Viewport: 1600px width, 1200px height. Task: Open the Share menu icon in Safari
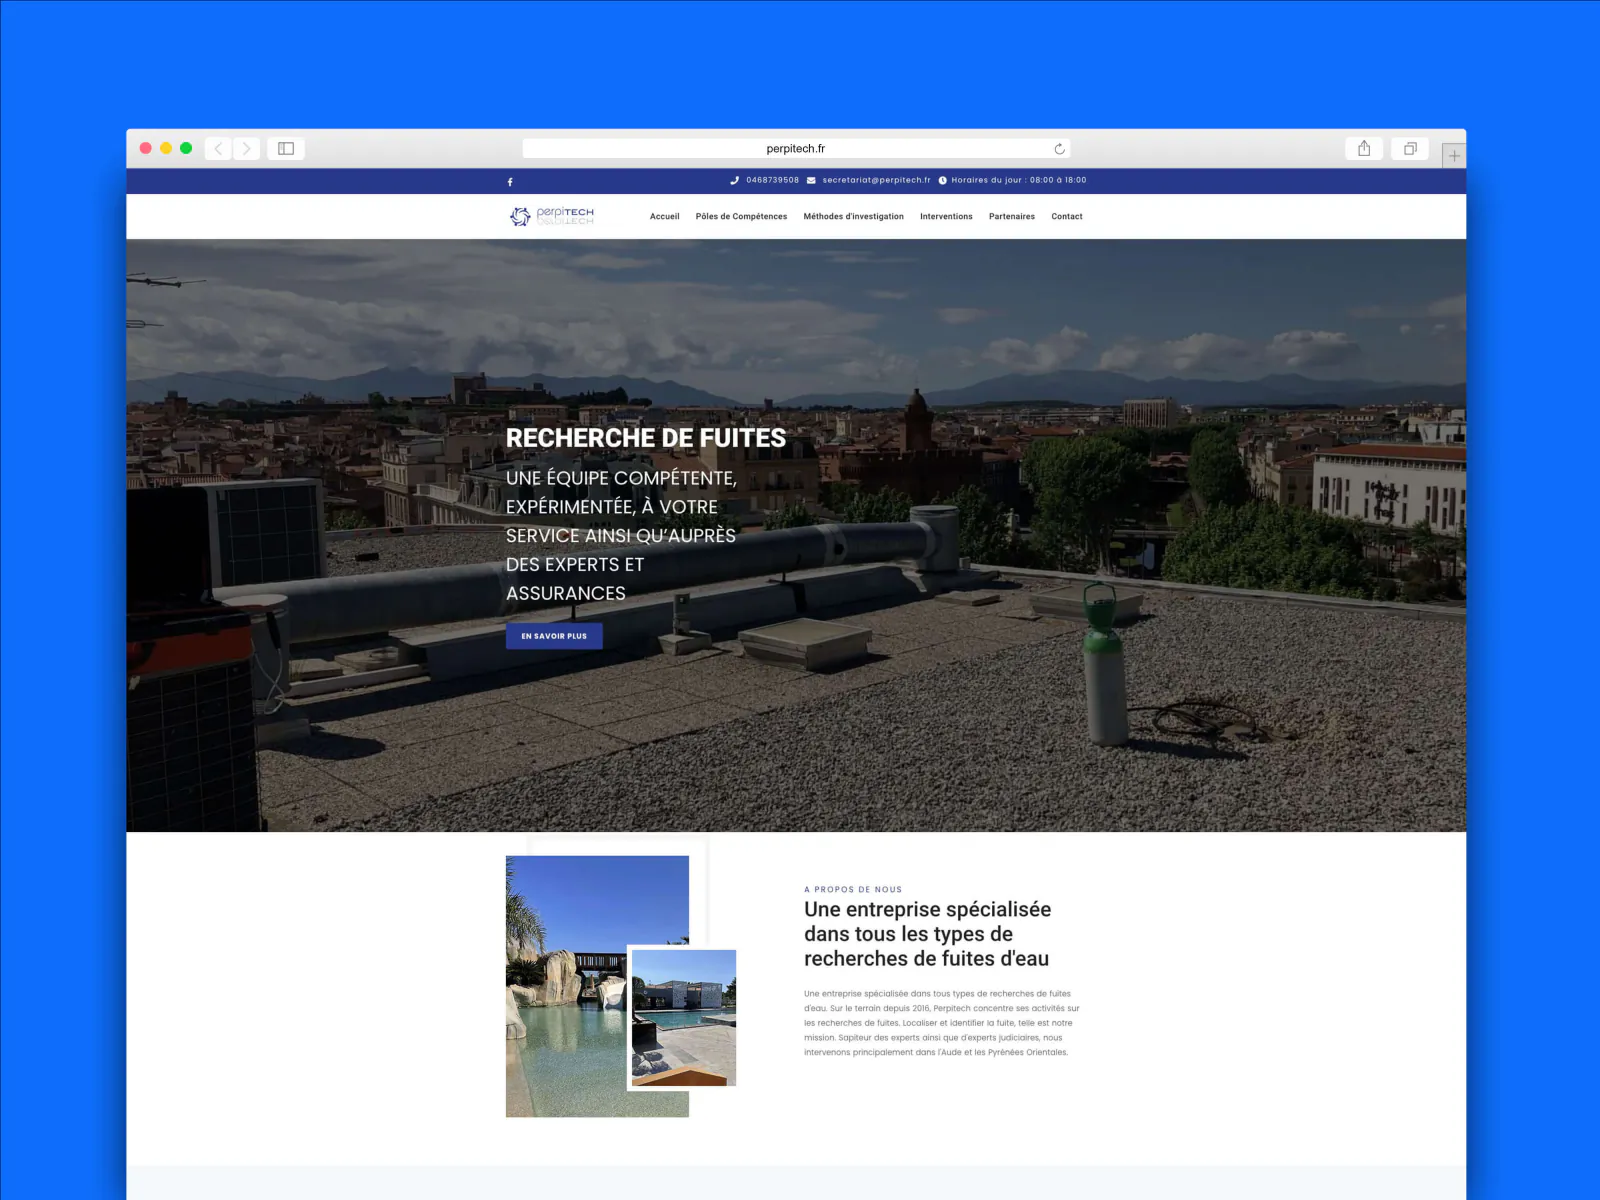1364,148
